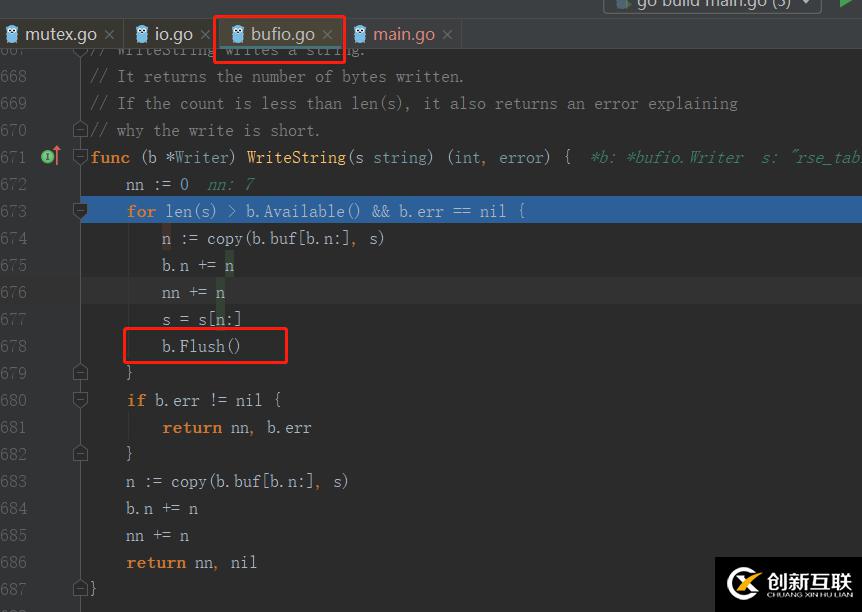Image resolution: width=862 pixels, height=612 pixels.
Task: Click the gopher icon on bufio.go tab
Action: [238, 34]
